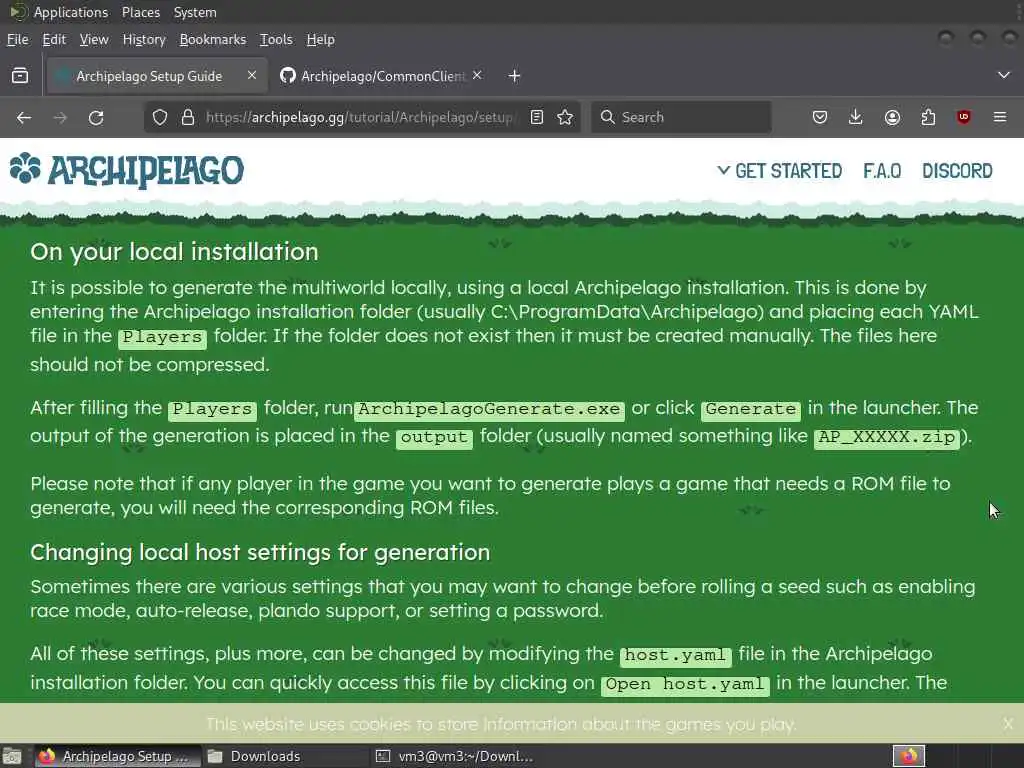The image size is (1024, 768).
Task: Click the magnifier icon in search box
Action: pos(607,118)
